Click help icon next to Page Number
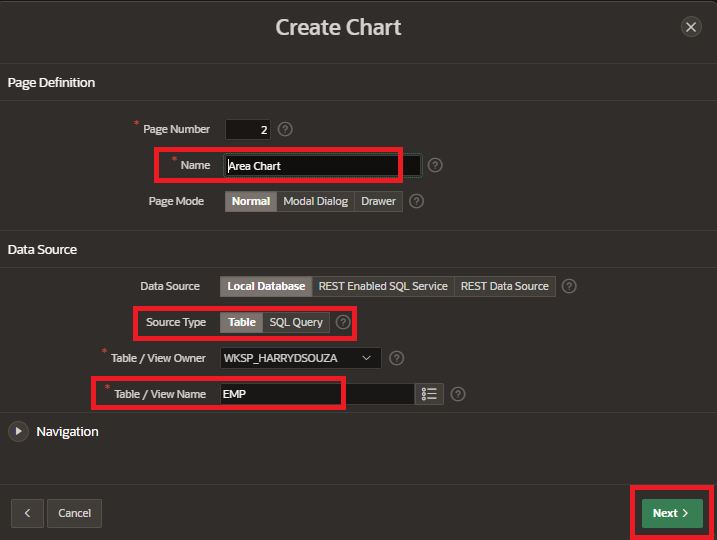The image size is (717, 540). point(285,129)
